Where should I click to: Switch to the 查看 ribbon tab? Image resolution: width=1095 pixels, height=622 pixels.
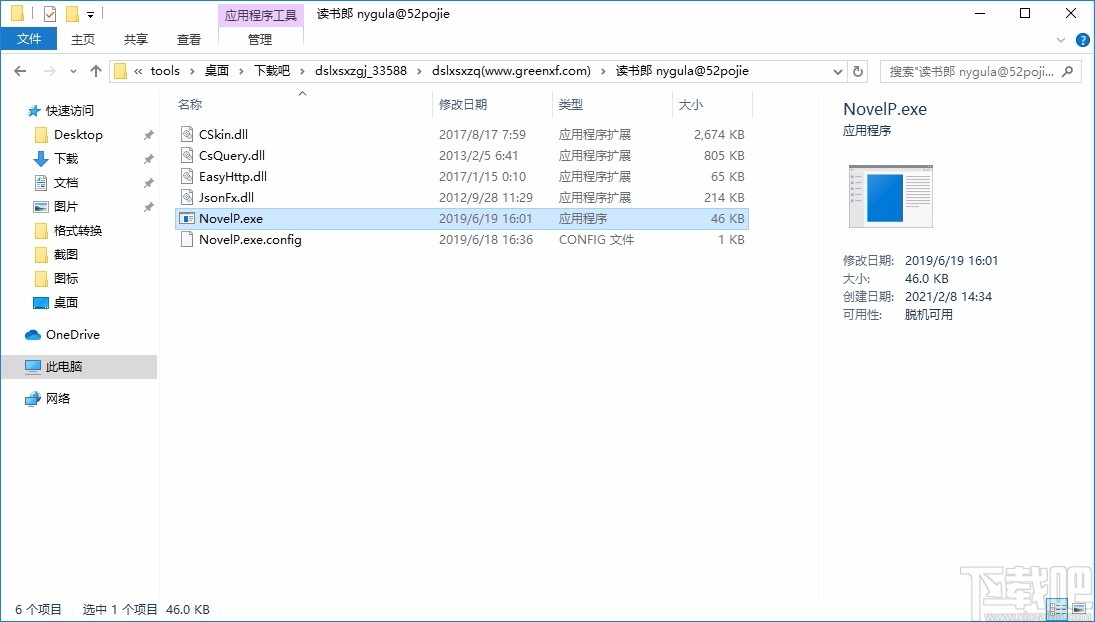[189, 39]
